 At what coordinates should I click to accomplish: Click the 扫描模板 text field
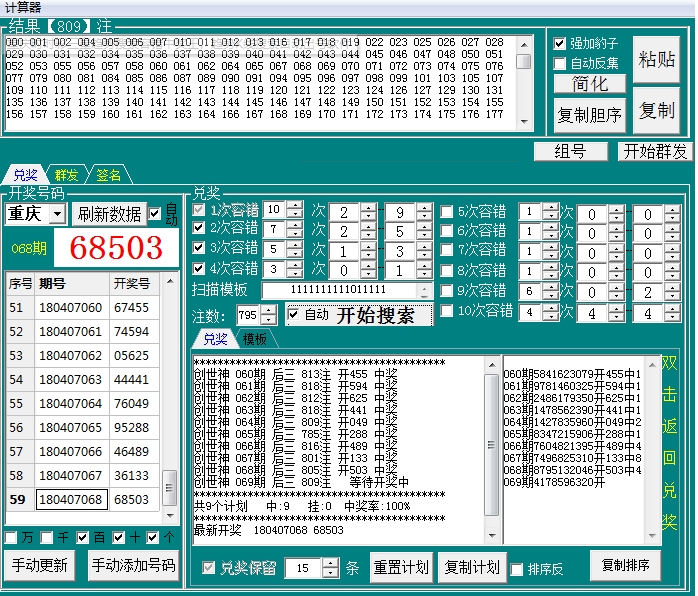tap(339, 290)
